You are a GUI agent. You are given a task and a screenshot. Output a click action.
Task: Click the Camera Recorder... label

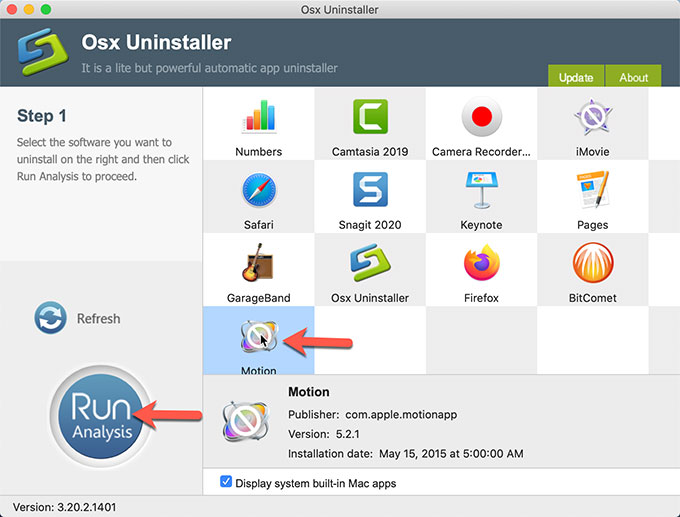tap(481, 152)
